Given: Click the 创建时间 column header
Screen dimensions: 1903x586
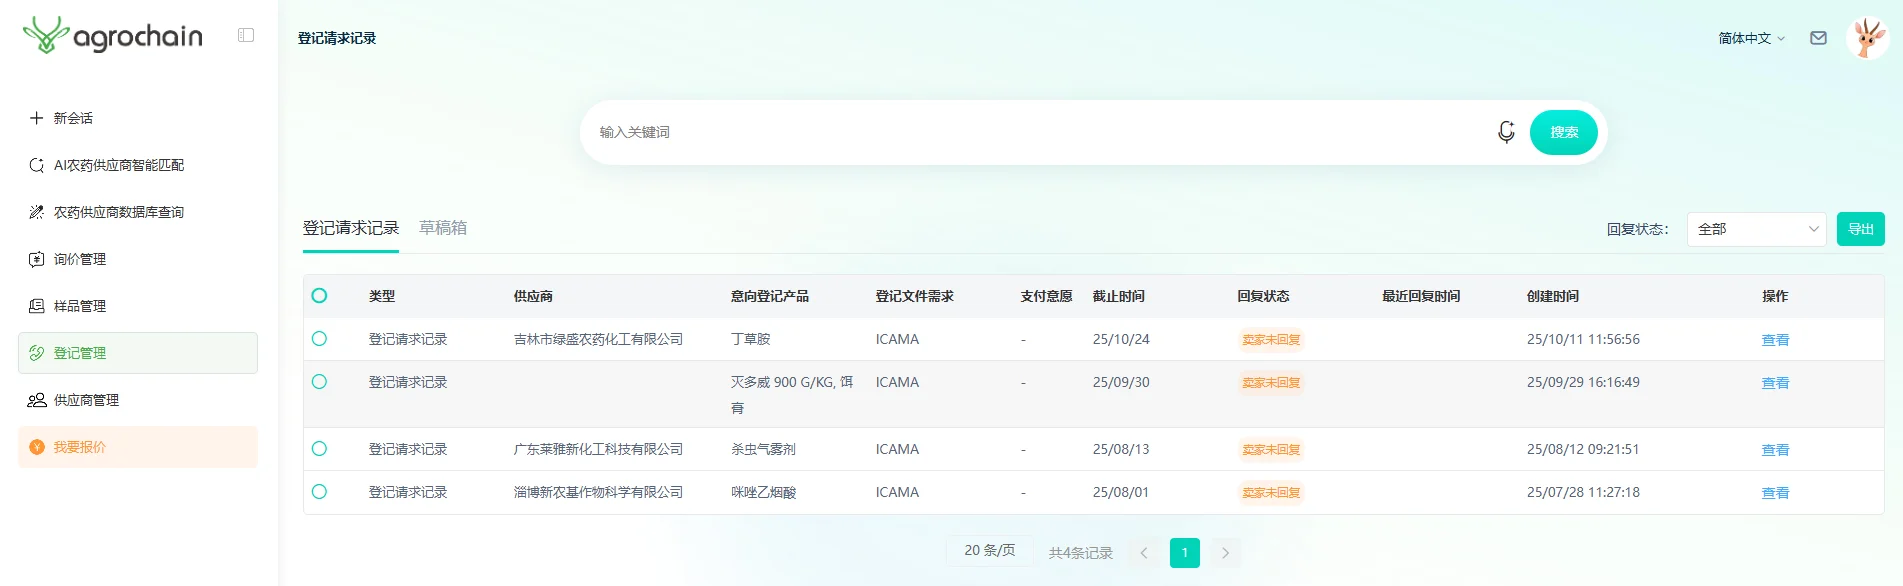Looking at the screenshot, I should (1553, 296).
